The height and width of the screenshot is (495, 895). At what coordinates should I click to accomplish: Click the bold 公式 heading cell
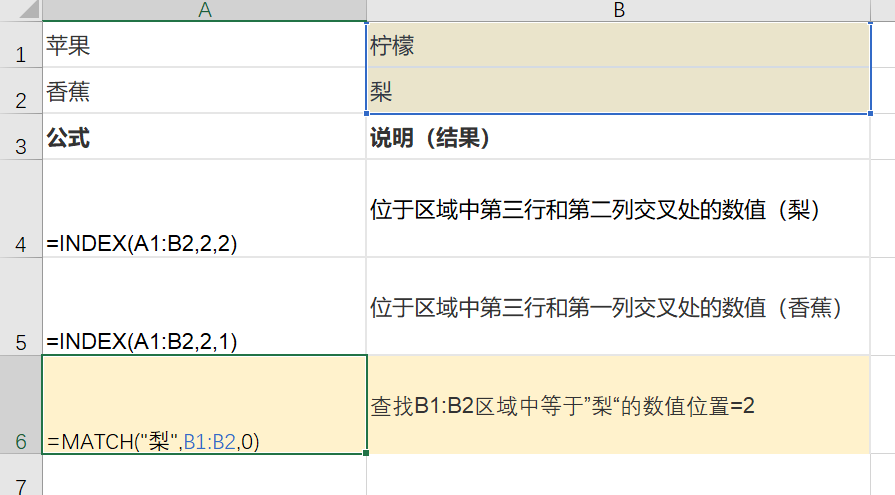click(204, 137)
